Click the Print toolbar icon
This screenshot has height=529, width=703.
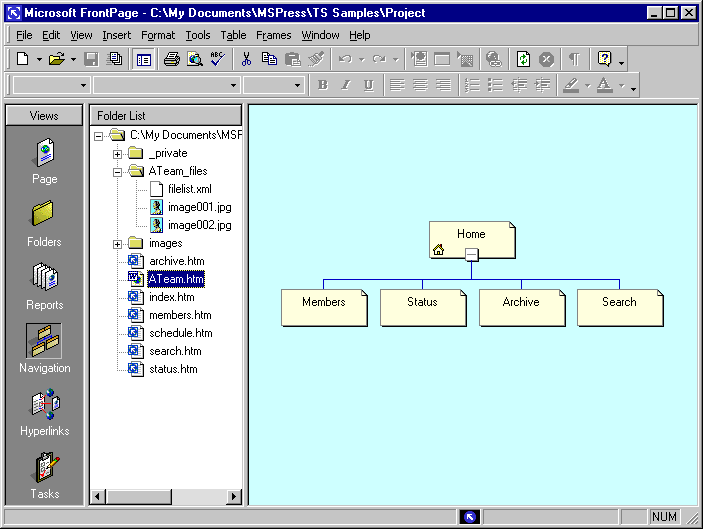(x=172, y=59)
